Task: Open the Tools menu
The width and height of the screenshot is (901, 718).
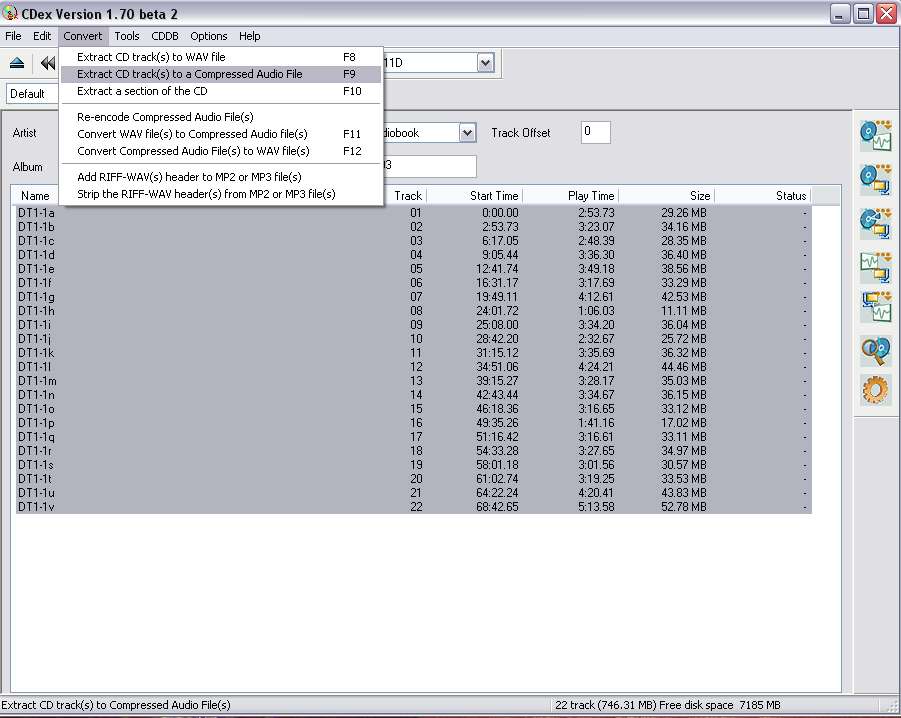Action: [x=127, y=36]
